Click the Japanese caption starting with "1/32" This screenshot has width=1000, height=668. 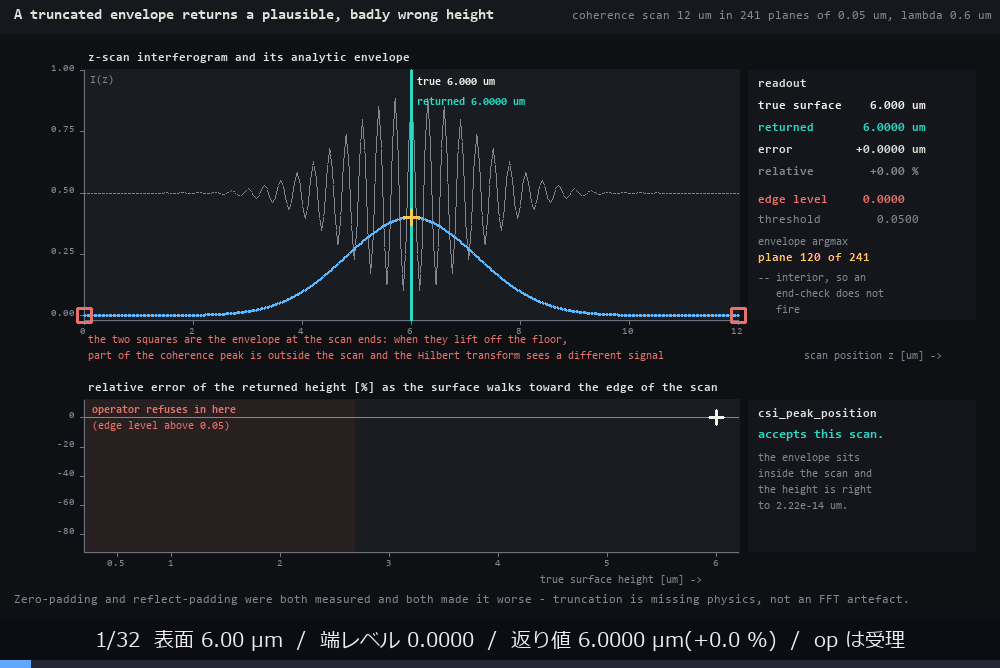coord(500,639)
